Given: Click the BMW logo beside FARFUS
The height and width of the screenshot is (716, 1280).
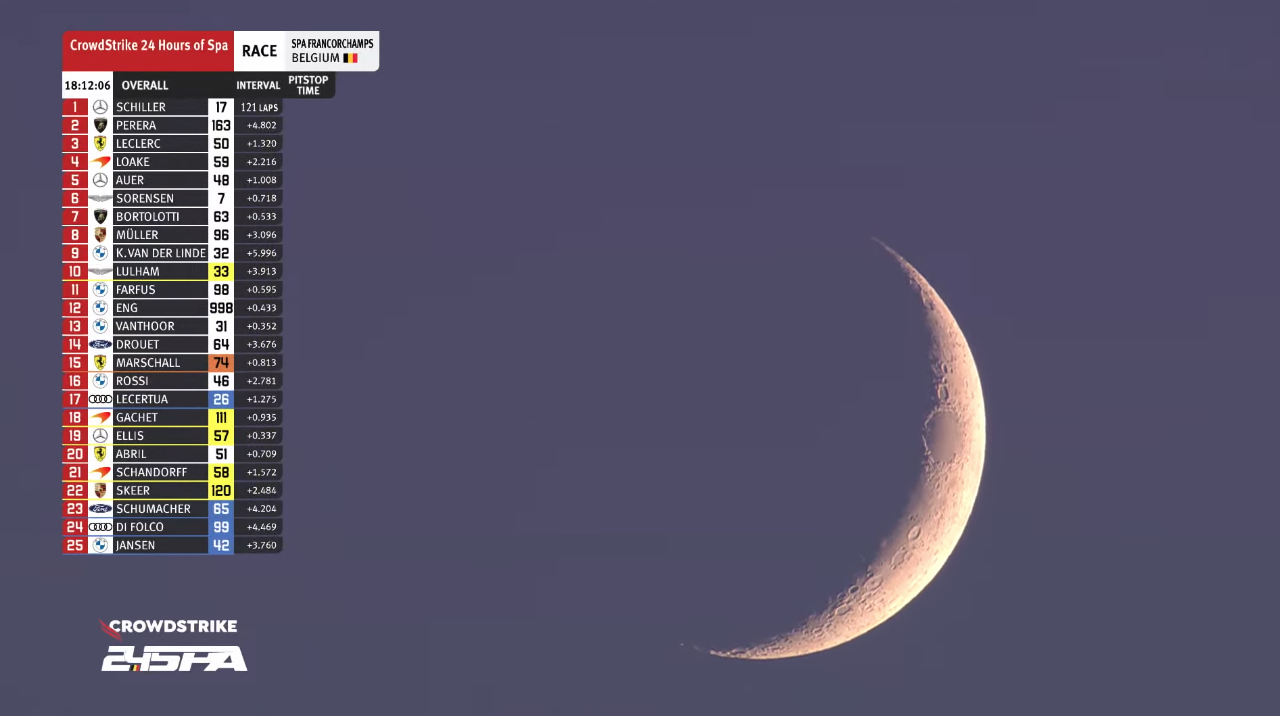Looking at the screenshot, I should (100, 289).
